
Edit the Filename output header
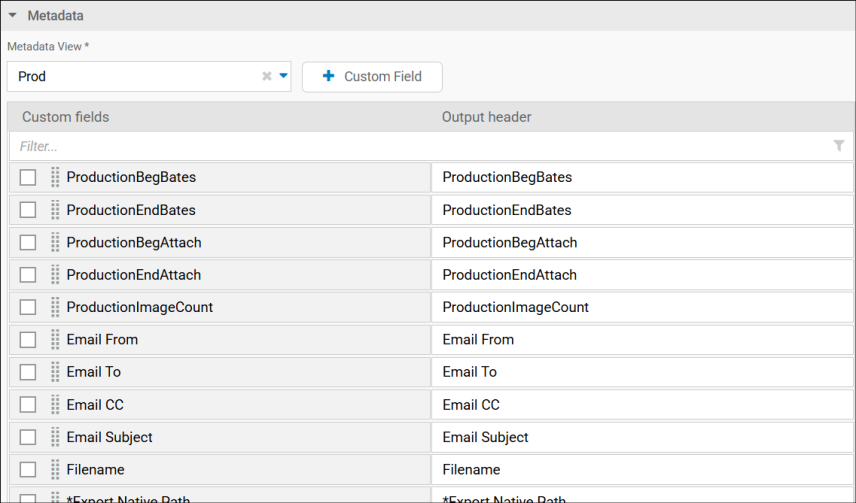click(x=642, y=470)
